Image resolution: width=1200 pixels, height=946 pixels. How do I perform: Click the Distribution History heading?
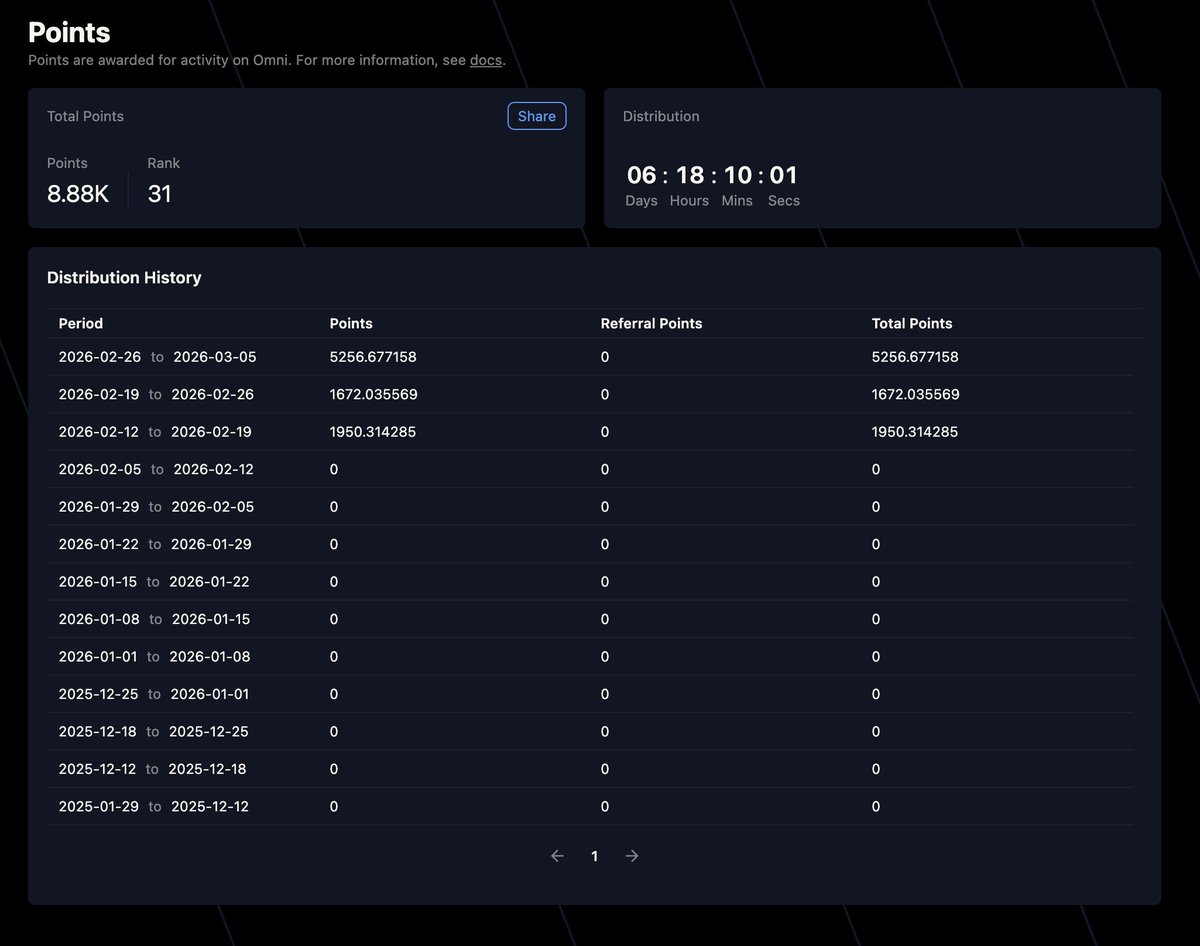tap(124, 277)
